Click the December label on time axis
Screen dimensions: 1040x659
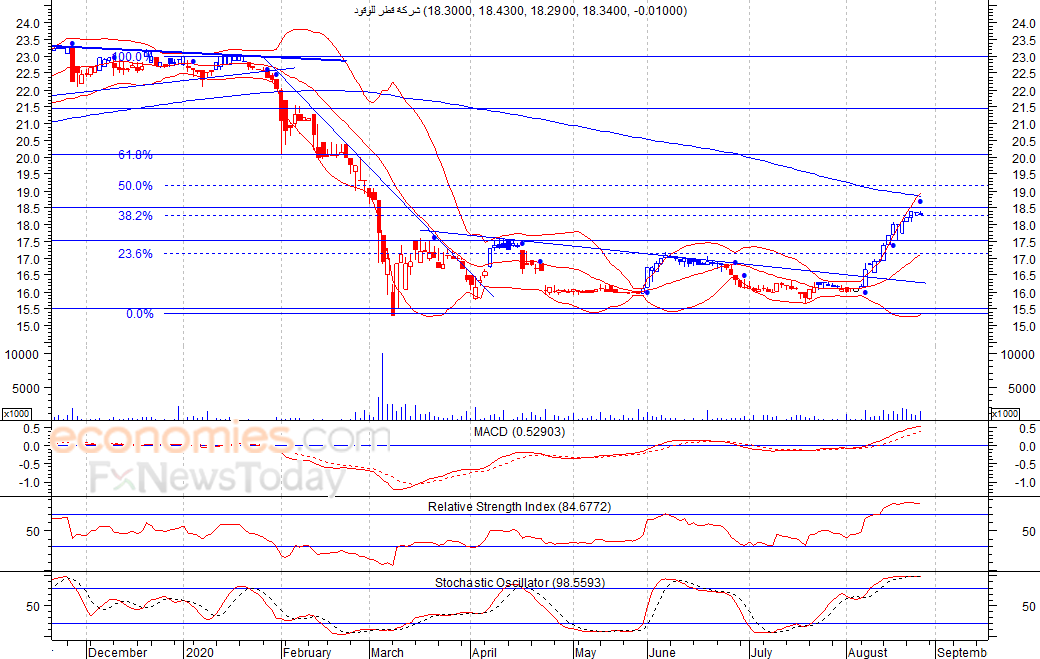(117, 652)
